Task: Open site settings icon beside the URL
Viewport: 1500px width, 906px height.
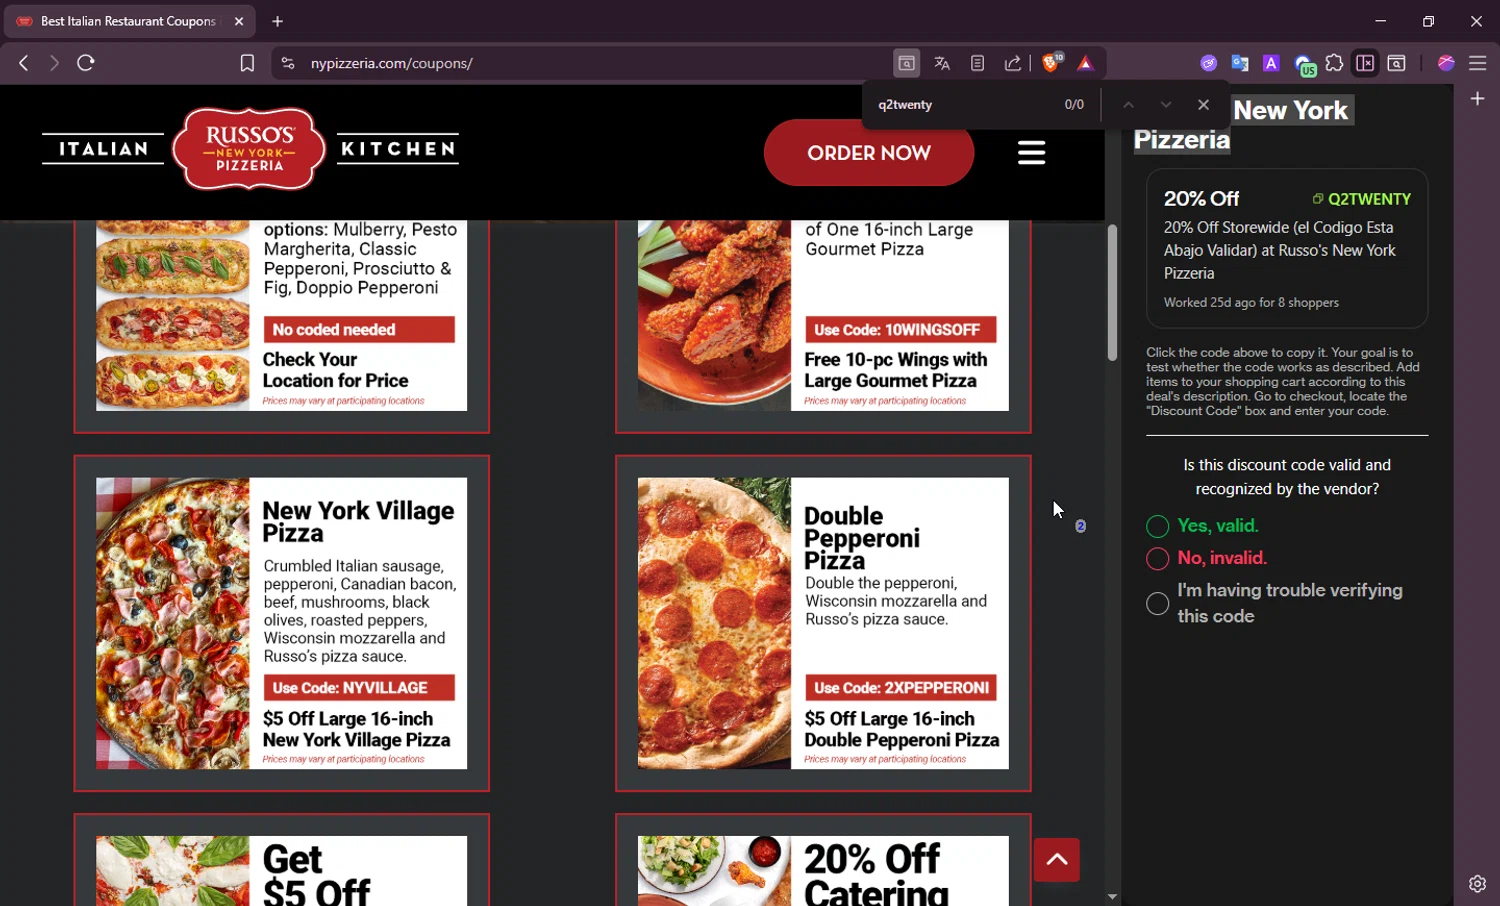Action: point(288,63)
